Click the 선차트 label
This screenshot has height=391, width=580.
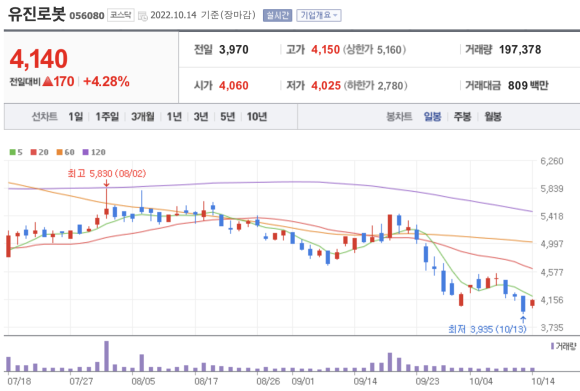44,117
